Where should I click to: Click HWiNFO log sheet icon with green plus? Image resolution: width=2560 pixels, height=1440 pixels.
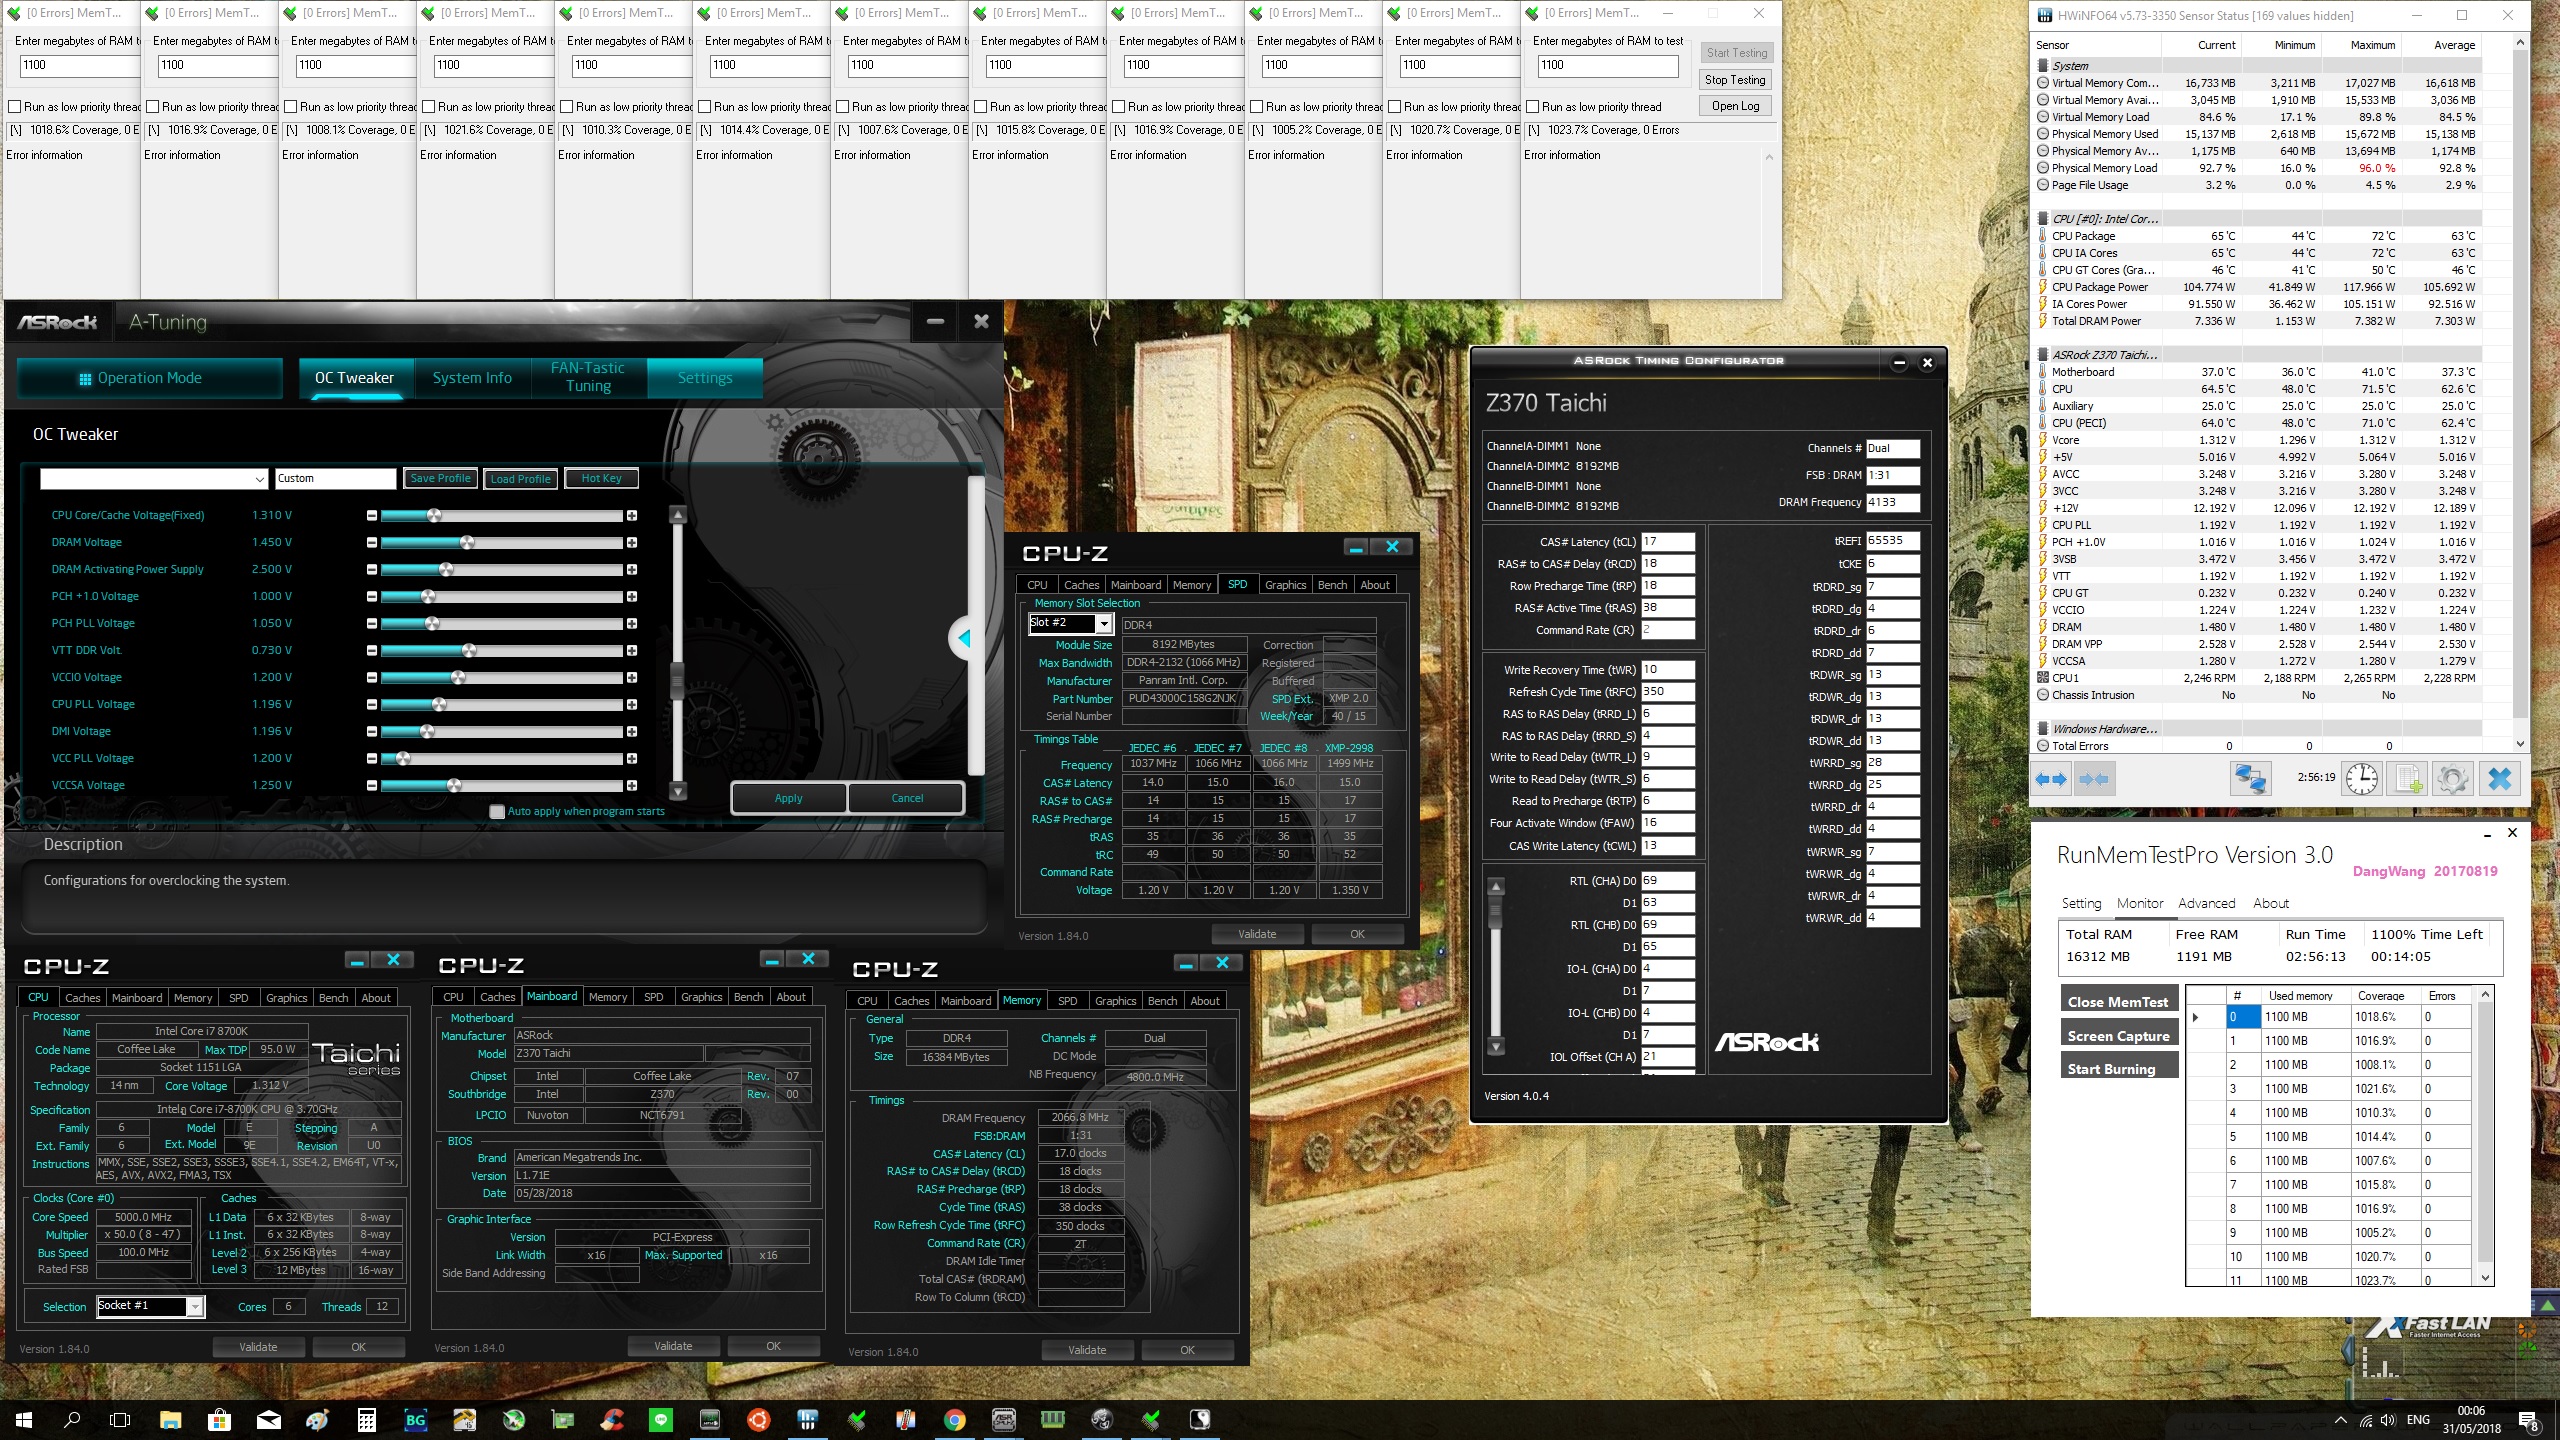coord(2408,779)
